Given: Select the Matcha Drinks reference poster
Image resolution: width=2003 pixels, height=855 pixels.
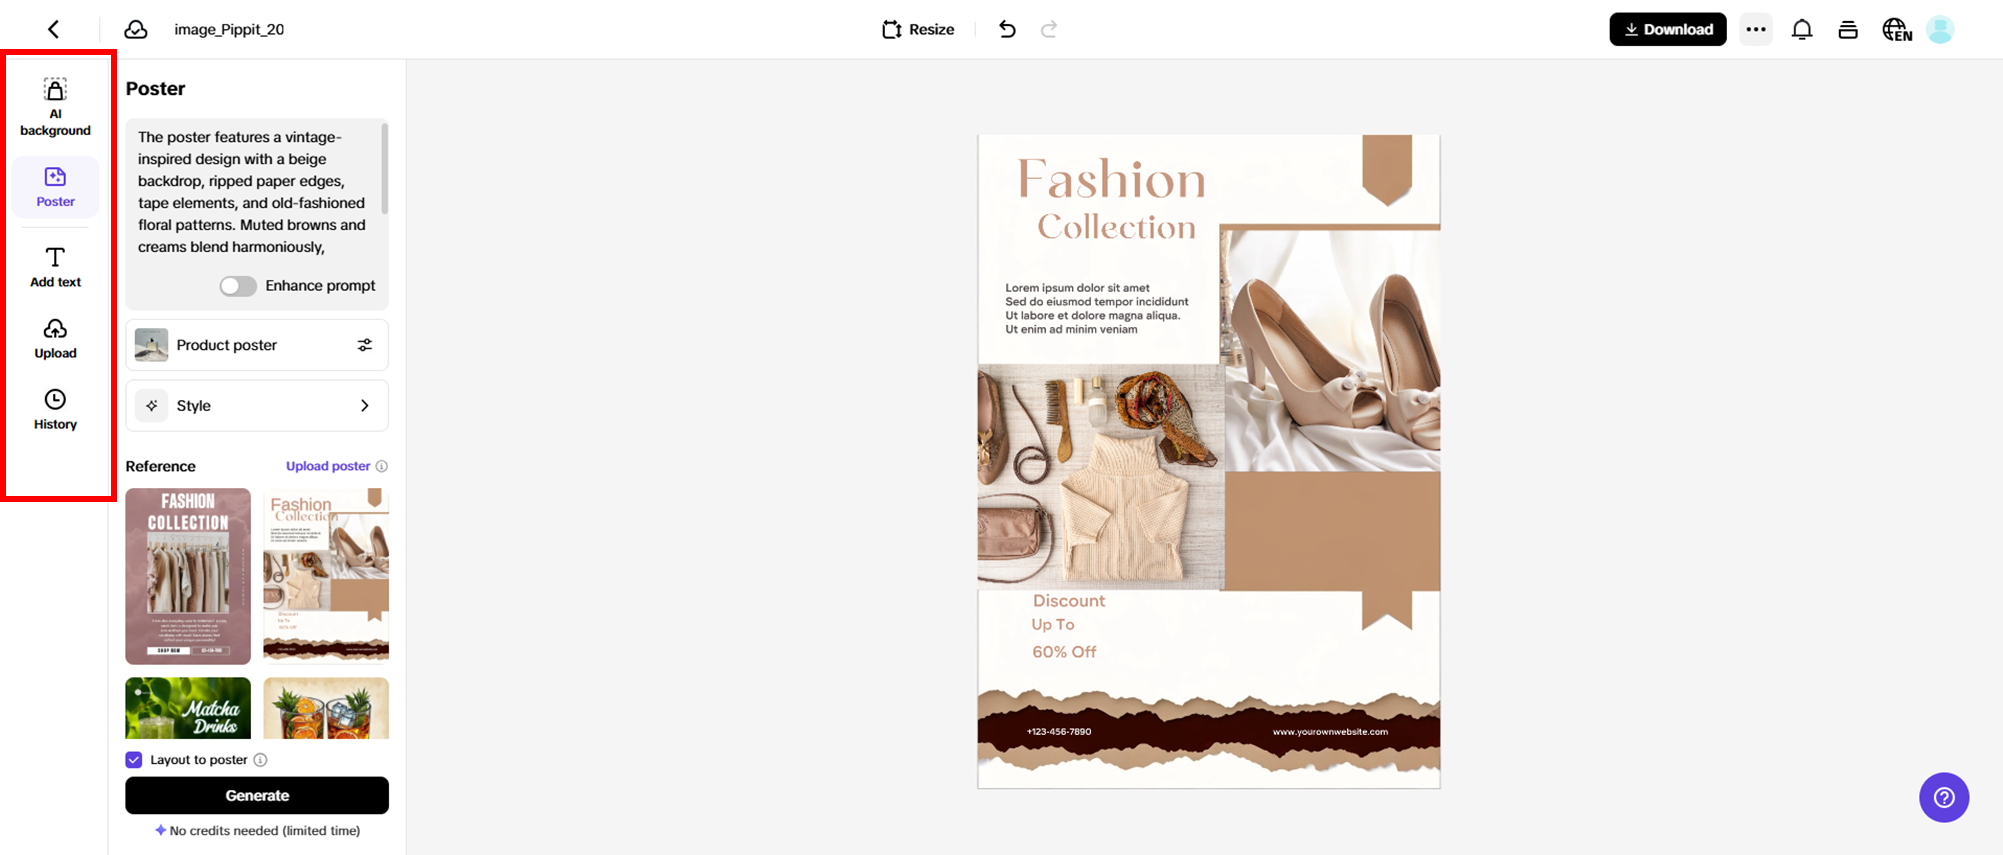Looking at the screenshot, I should (188, 708).
